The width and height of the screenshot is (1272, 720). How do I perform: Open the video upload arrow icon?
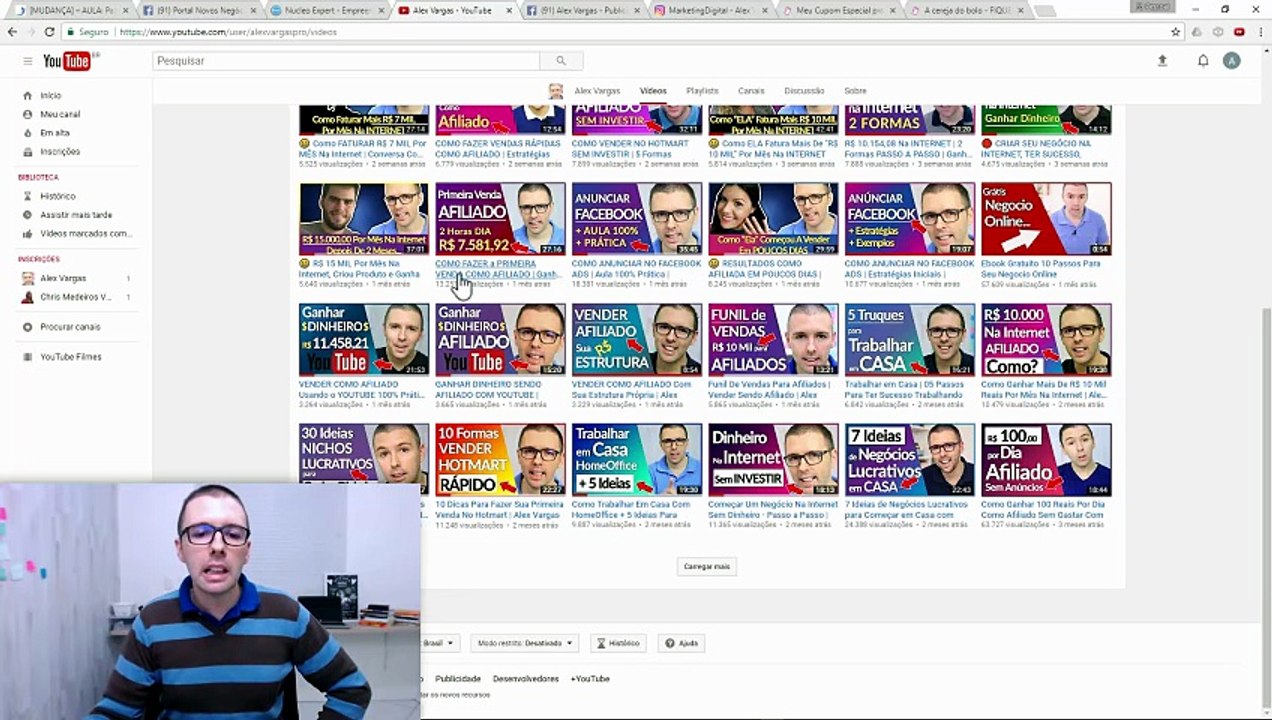pos(1162,61)
